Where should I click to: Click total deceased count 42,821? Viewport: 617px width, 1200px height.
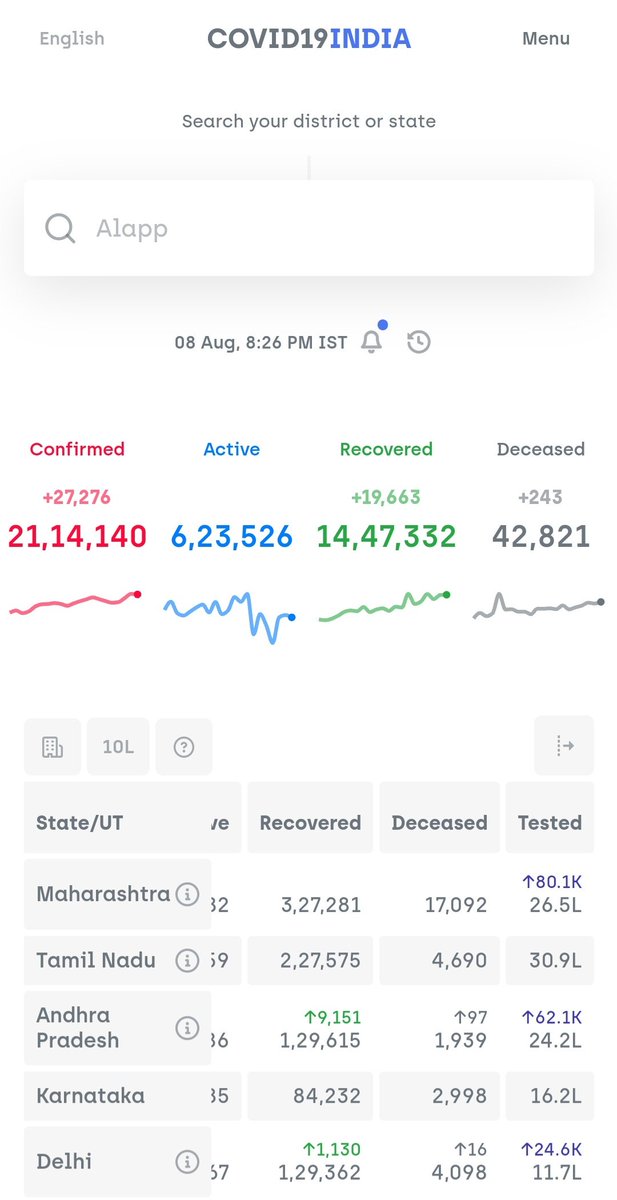click(x=541, y=537)
